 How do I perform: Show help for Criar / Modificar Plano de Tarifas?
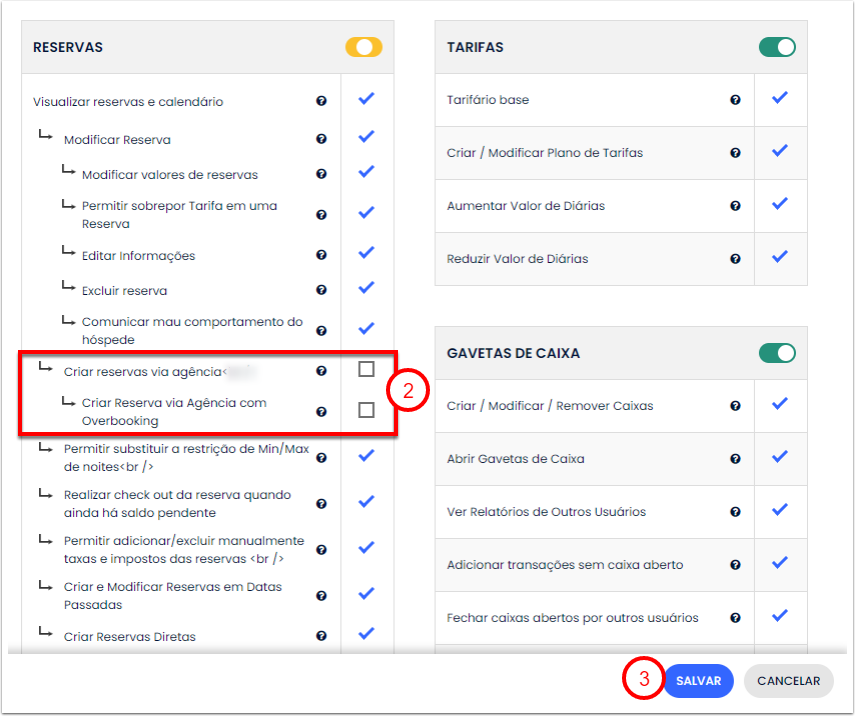[735, 153]
